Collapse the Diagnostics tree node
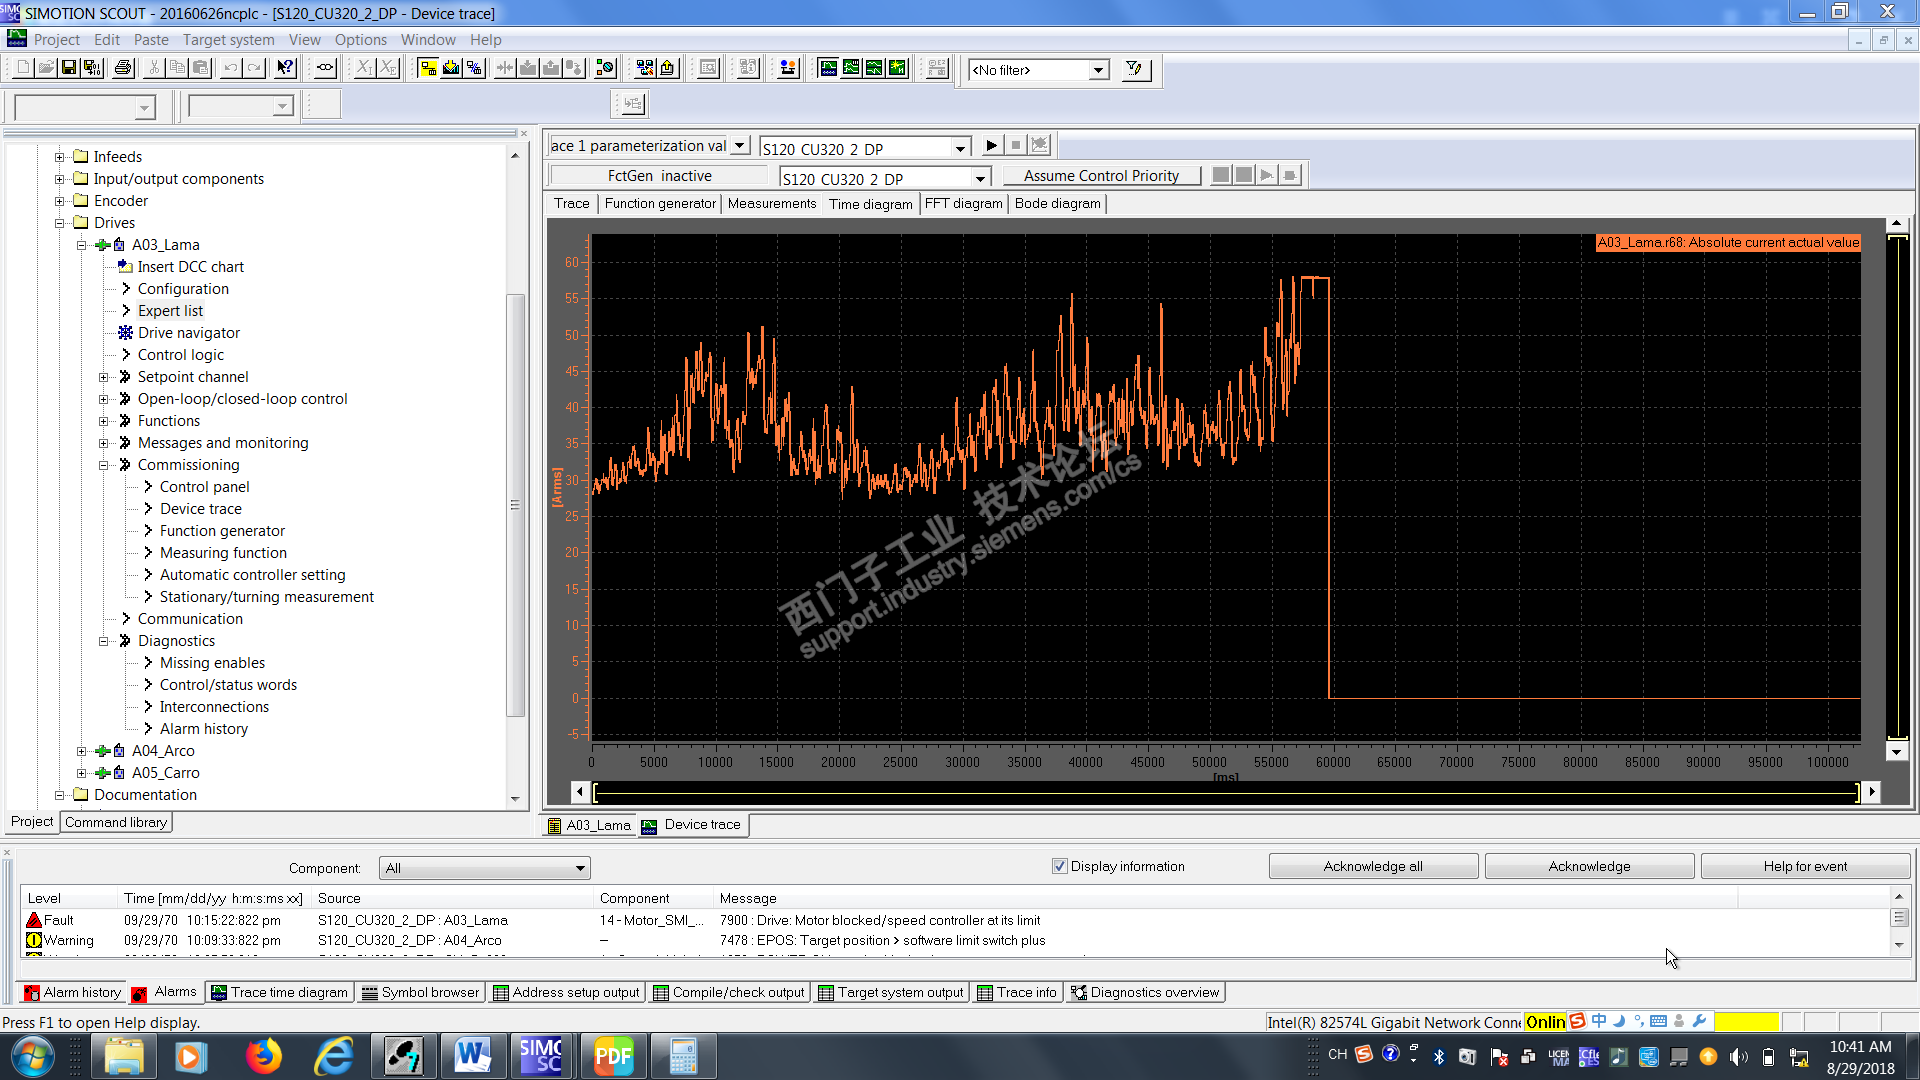Viewport: 1920px width, 1080px height. 103,641
